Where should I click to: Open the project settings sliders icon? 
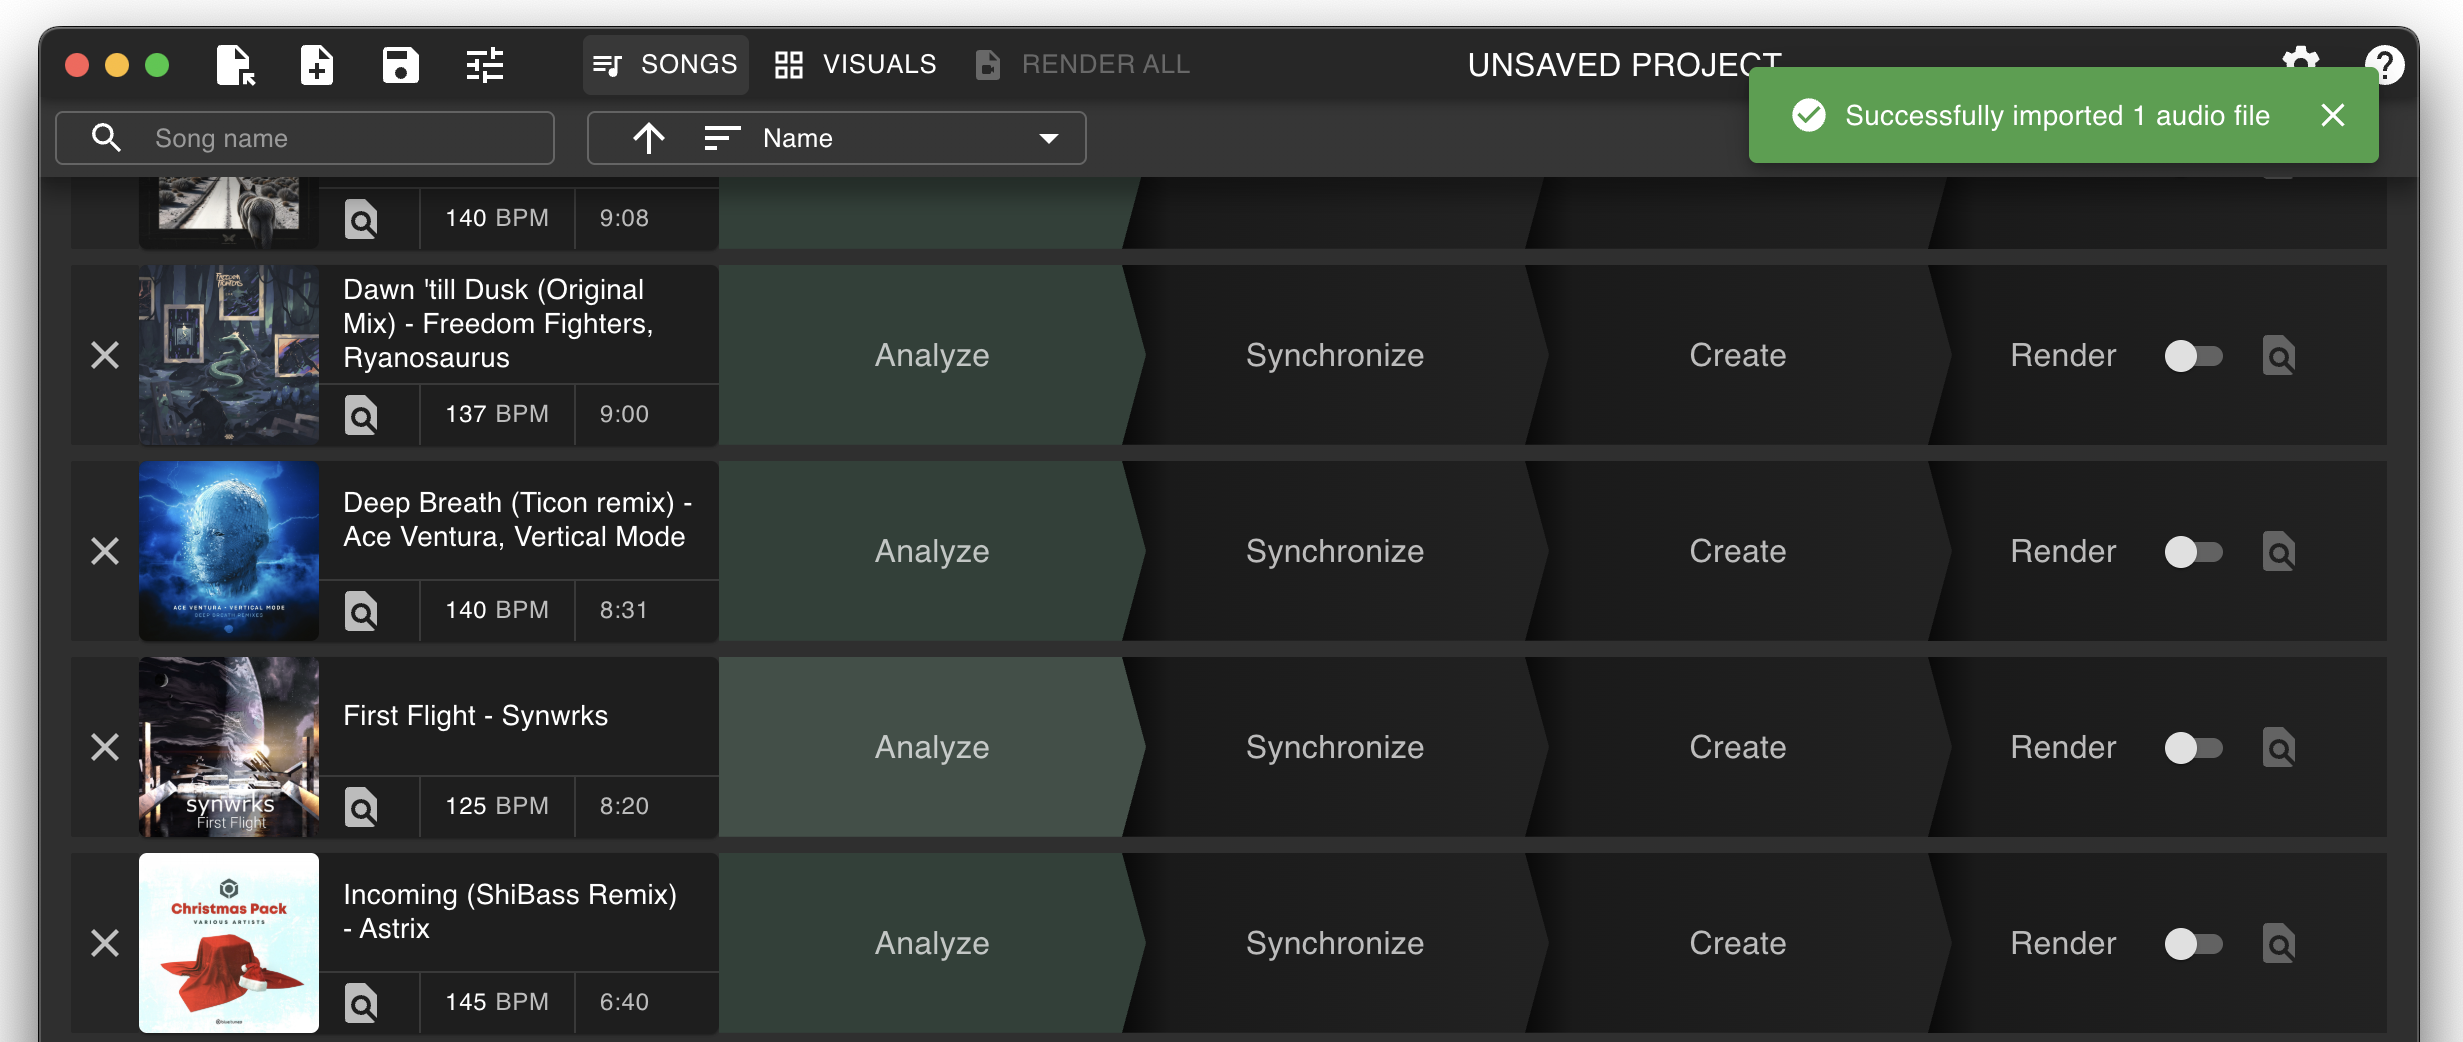click(485, 64)
